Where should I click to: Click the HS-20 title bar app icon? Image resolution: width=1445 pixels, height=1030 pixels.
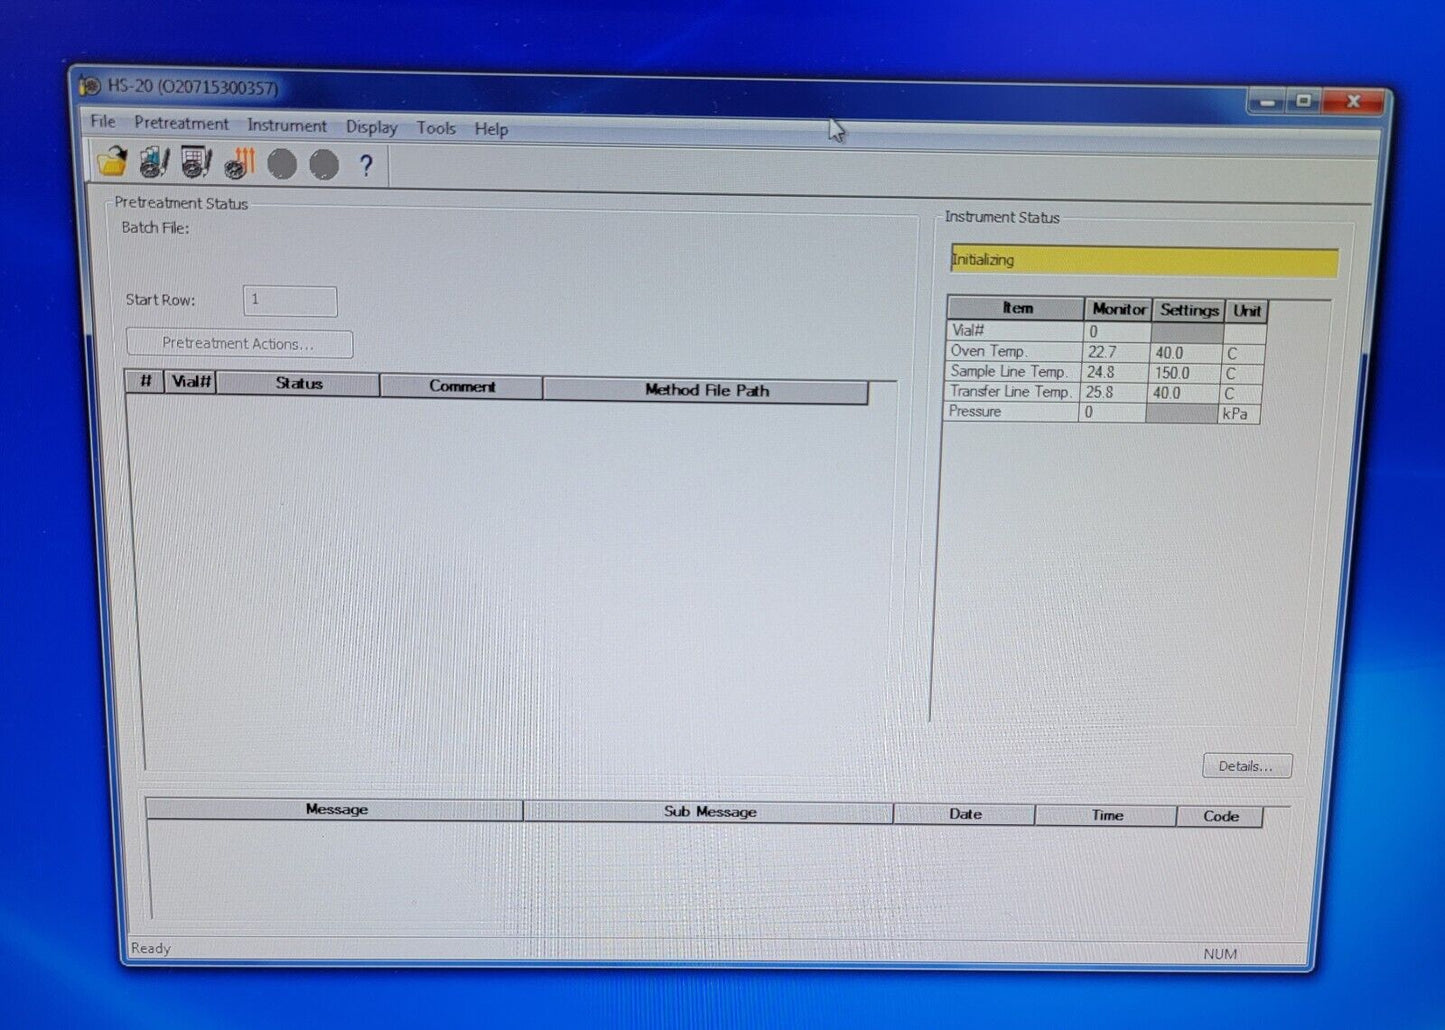[x=90, y=86]
